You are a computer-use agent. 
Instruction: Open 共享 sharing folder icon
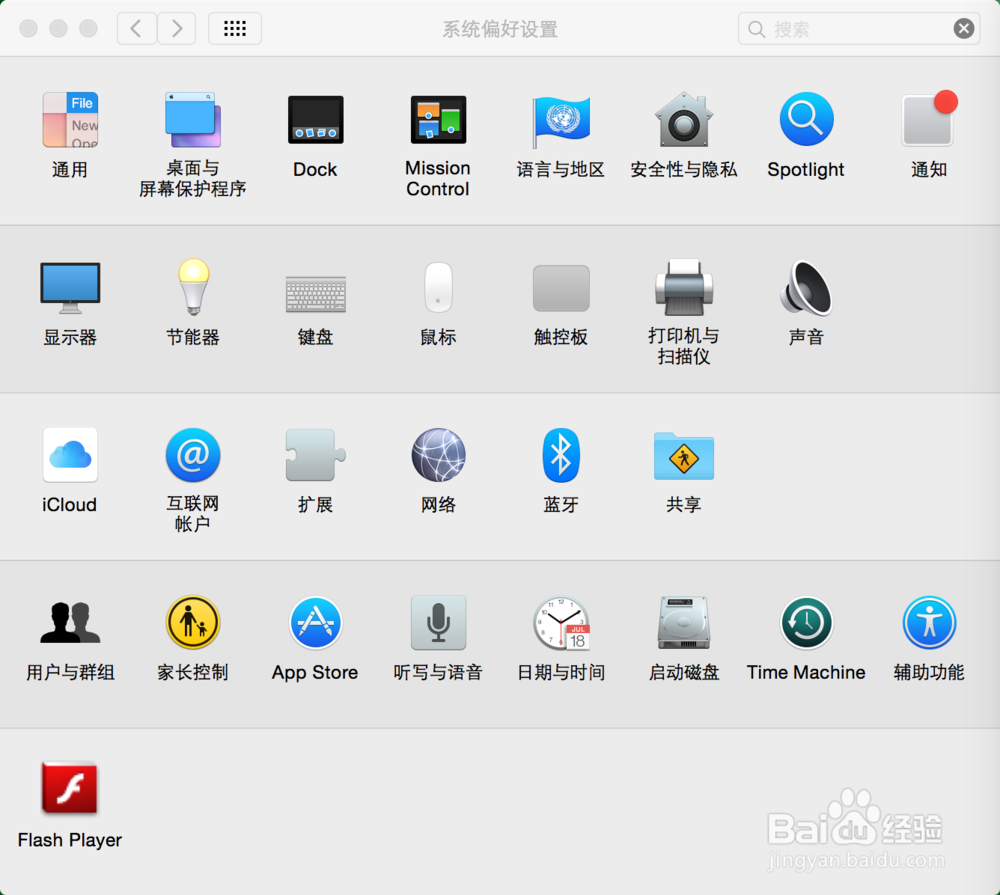[x=684, y=455]
